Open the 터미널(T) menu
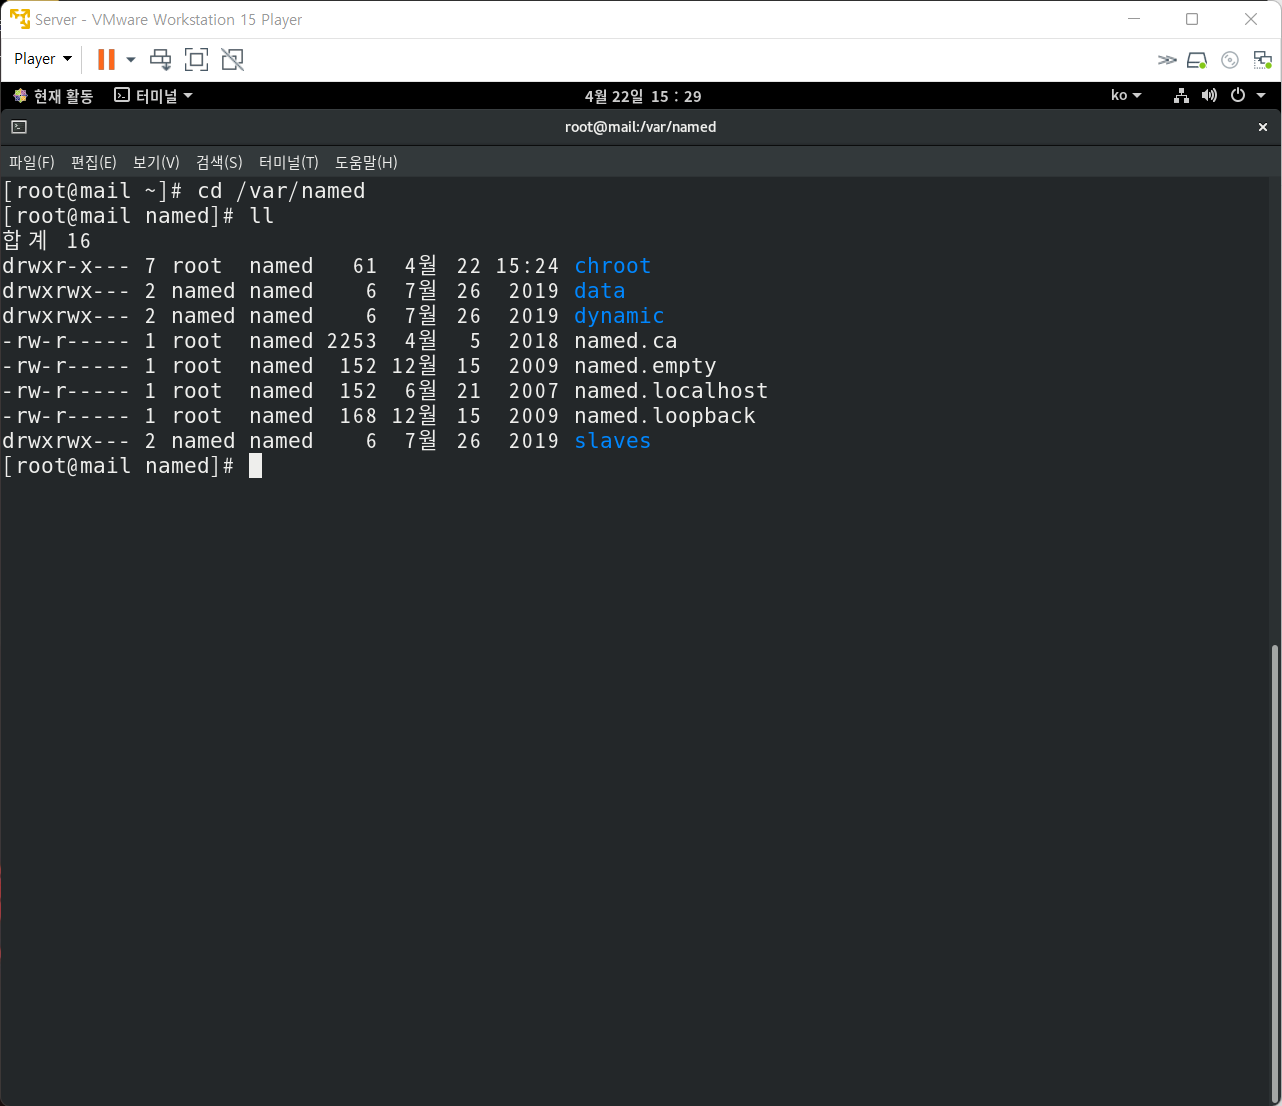 [x=289, y=162]
